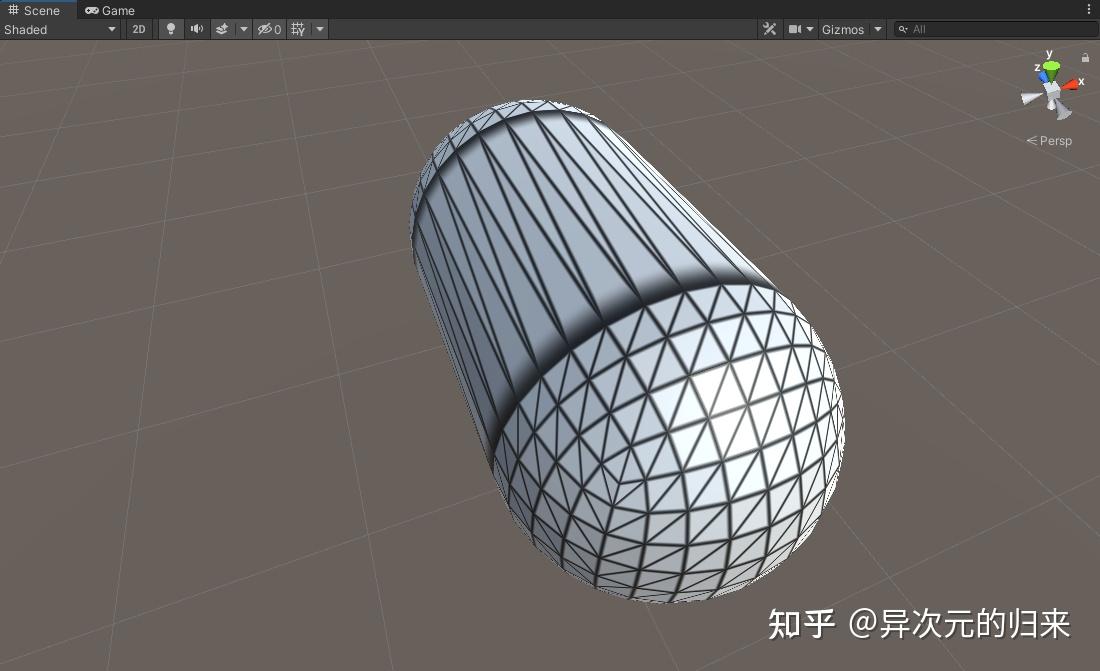
Task: Enable 2D view mode
Action: (138, 29)
